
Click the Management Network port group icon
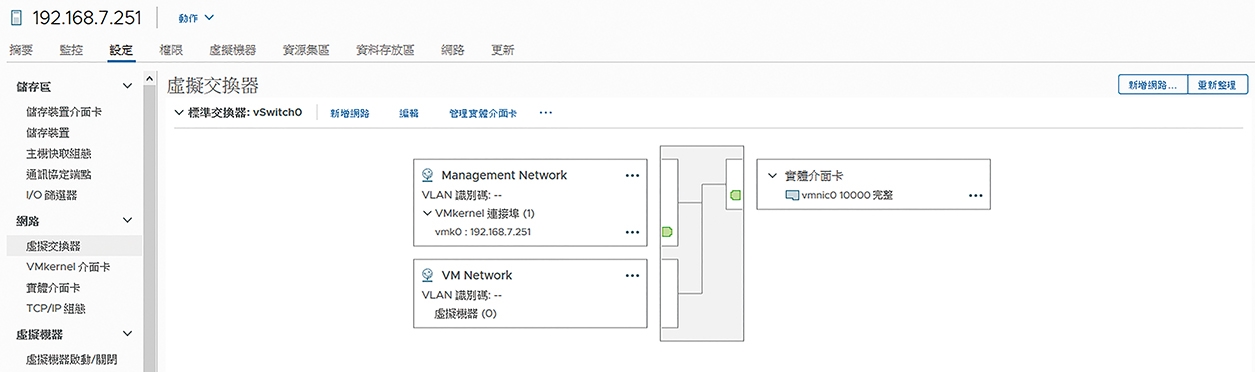(x=428, y=175)
